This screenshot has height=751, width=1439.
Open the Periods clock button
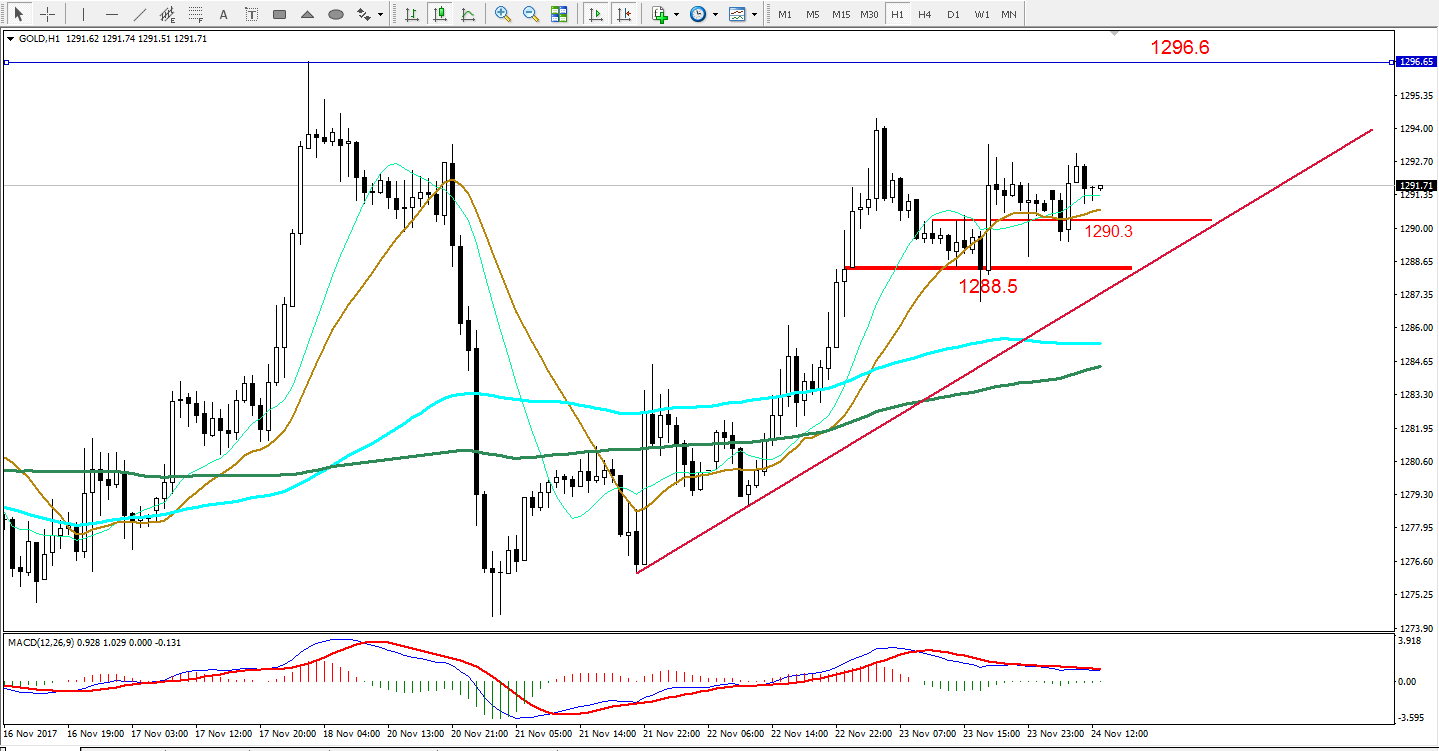[698, 15]
